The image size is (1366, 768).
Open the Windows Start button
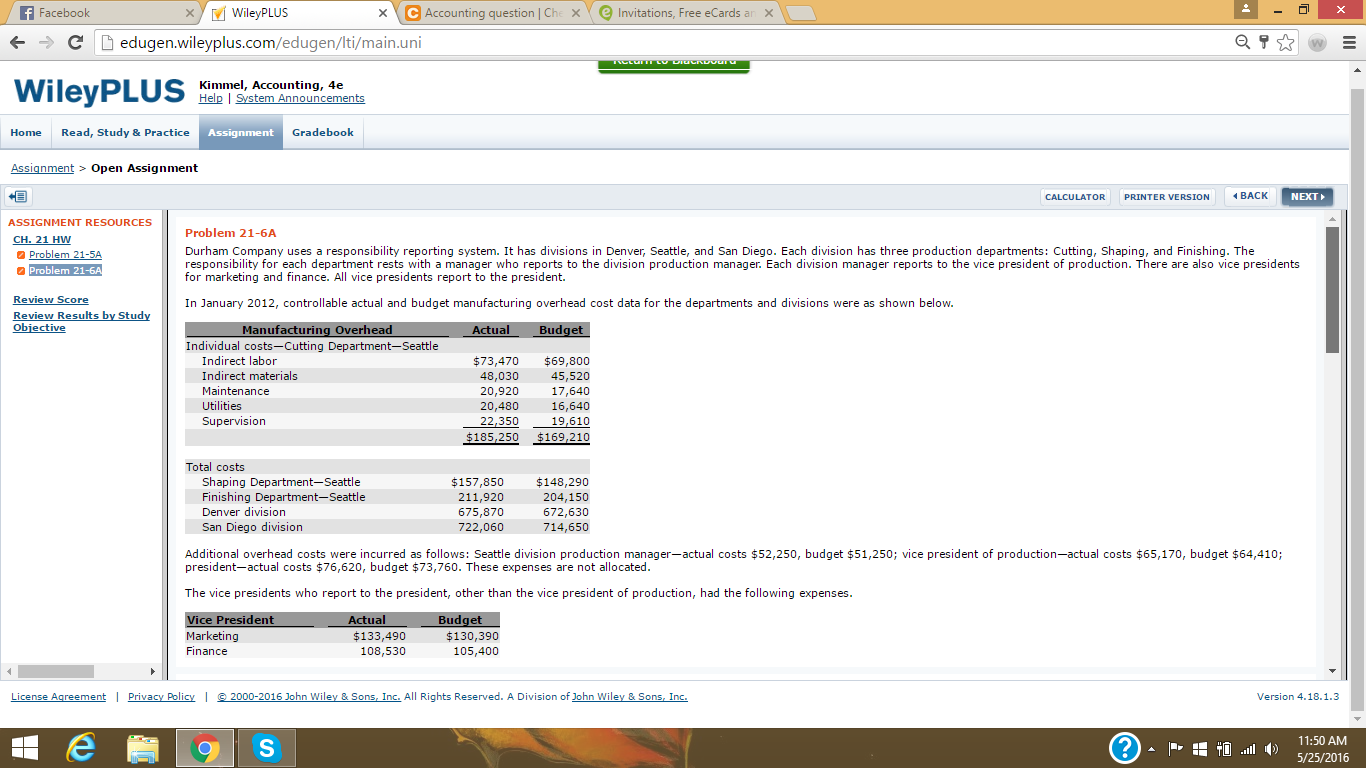[25, 747]
